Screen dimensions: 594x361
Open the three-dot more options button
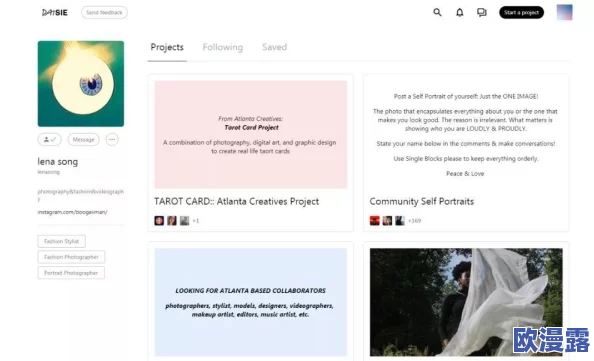point(112,139)
